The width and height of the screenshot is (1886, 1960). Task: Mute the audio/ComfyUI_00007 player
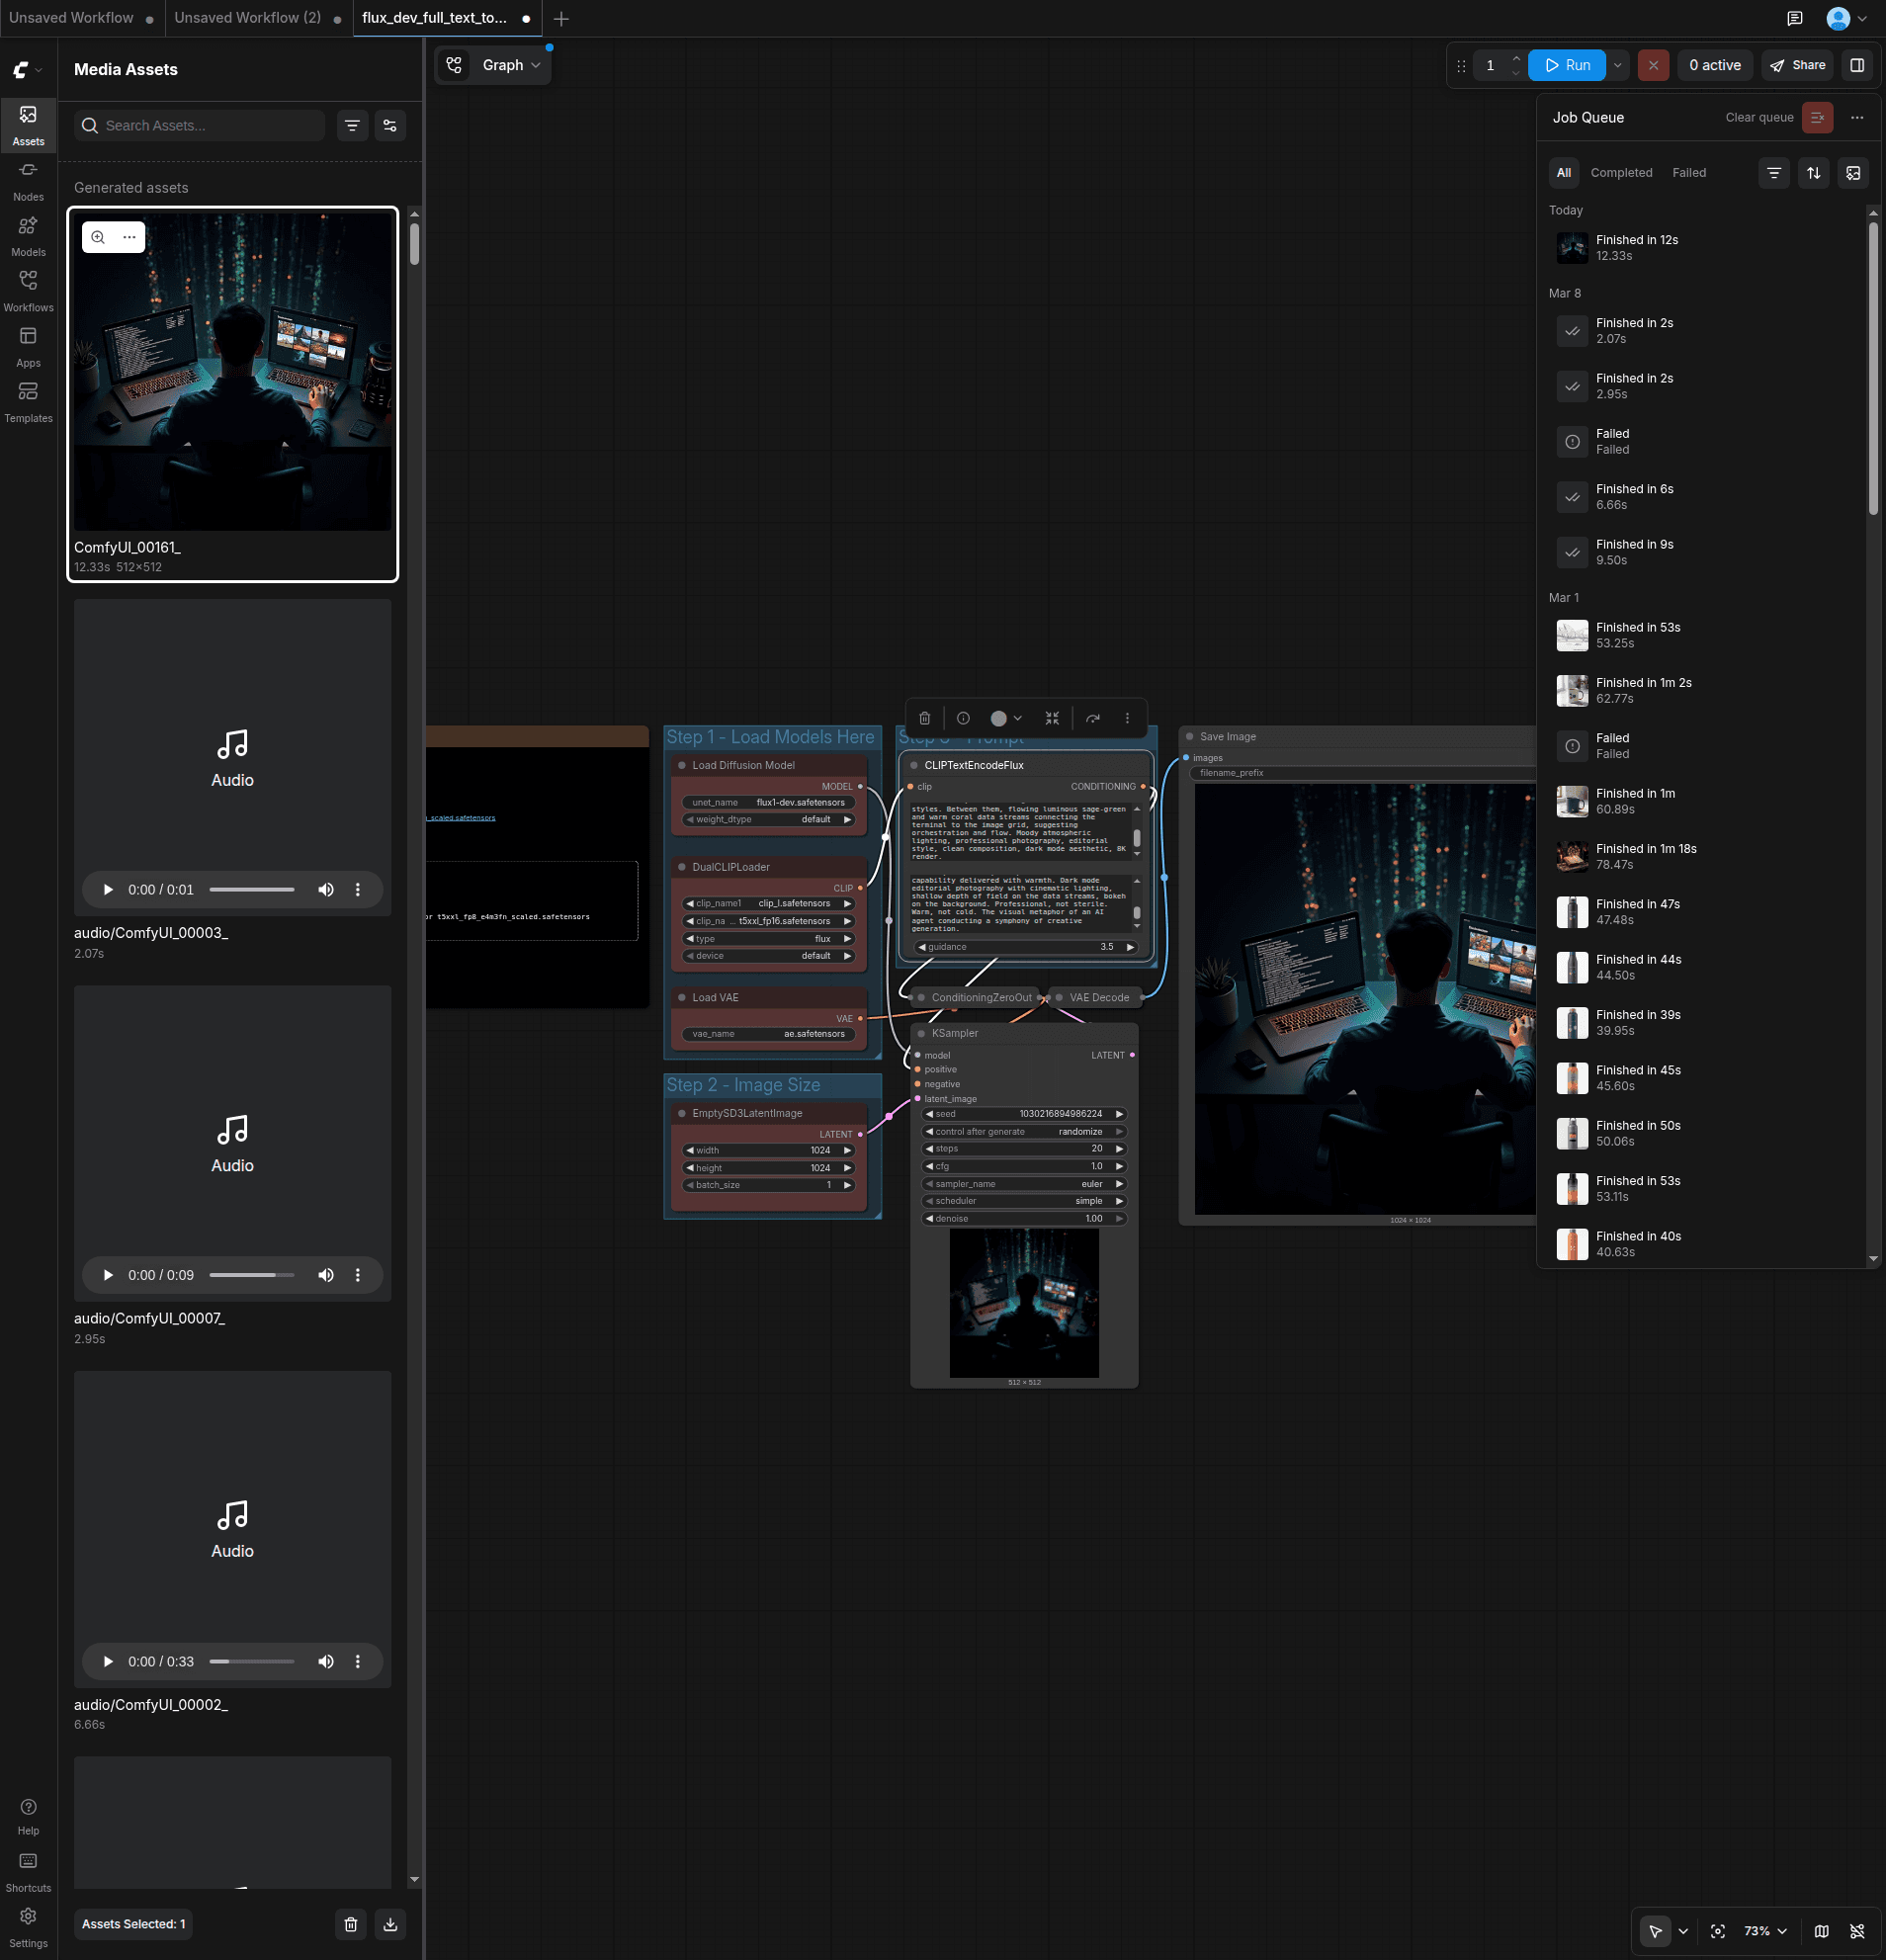[326, 1274]
